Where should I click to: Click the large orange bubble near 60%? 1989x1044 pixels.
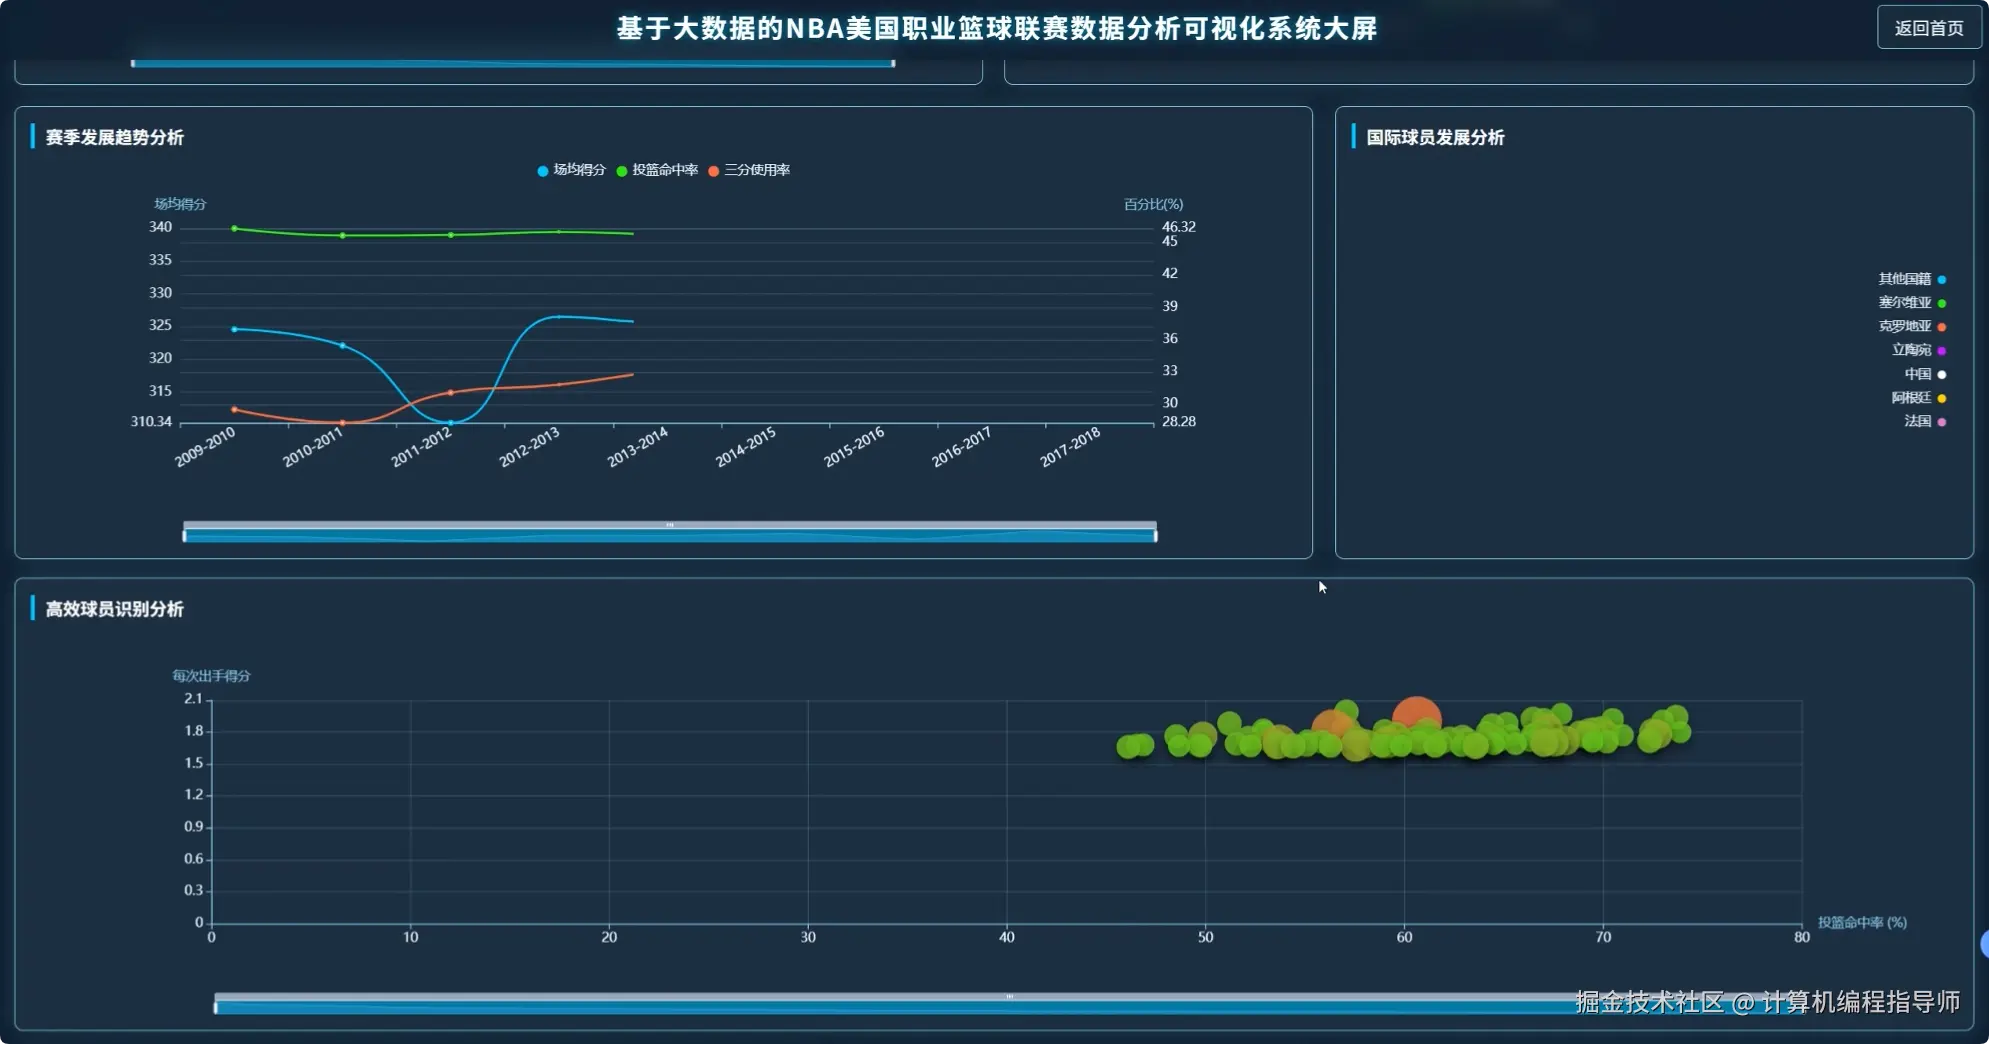click(1416, 717)
